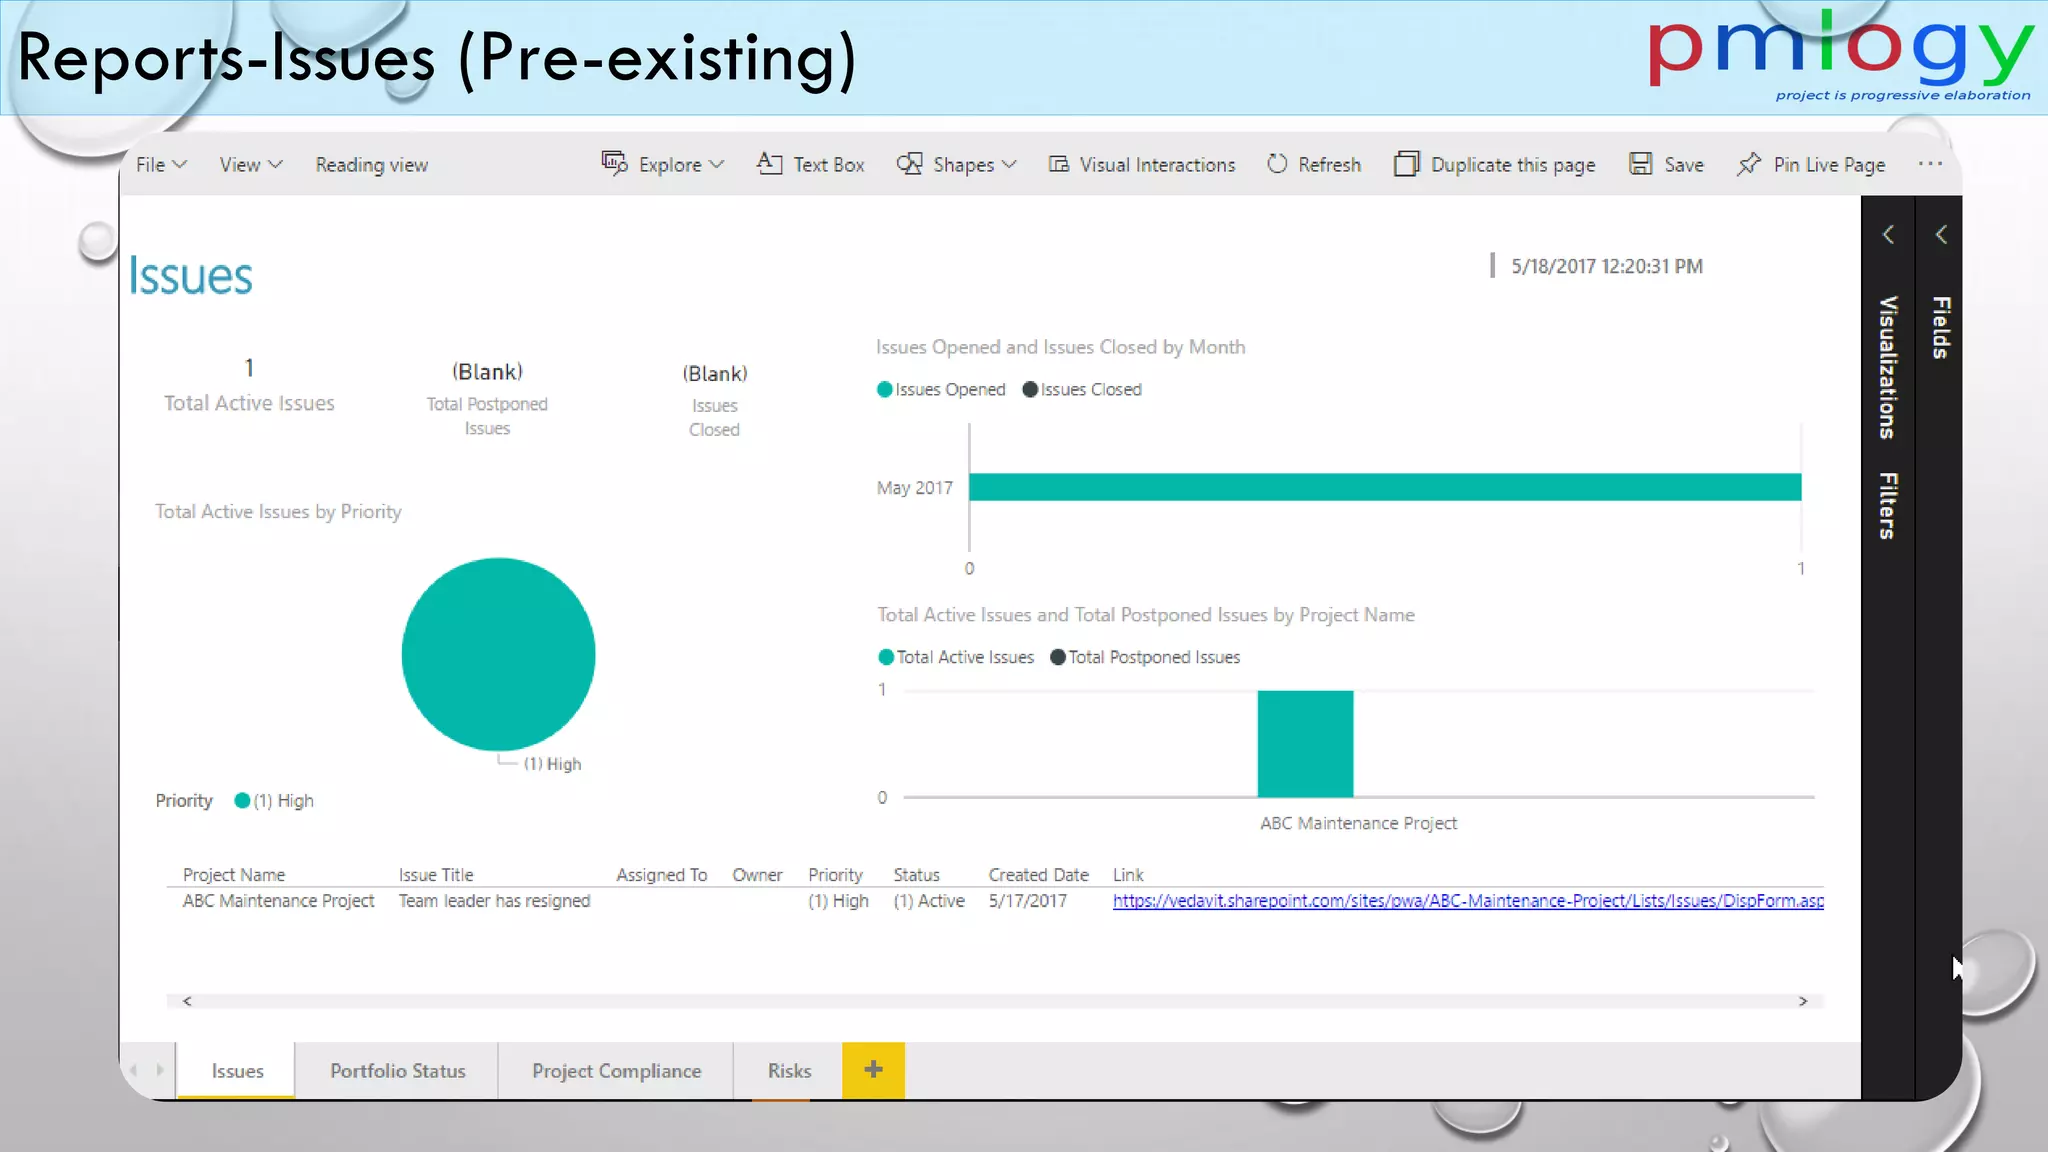Image resolution: width=2048 pixels, height=1152 pixels.
Task: Click the Total Active Issues legend swatch
Action: (x=885, y=657)
